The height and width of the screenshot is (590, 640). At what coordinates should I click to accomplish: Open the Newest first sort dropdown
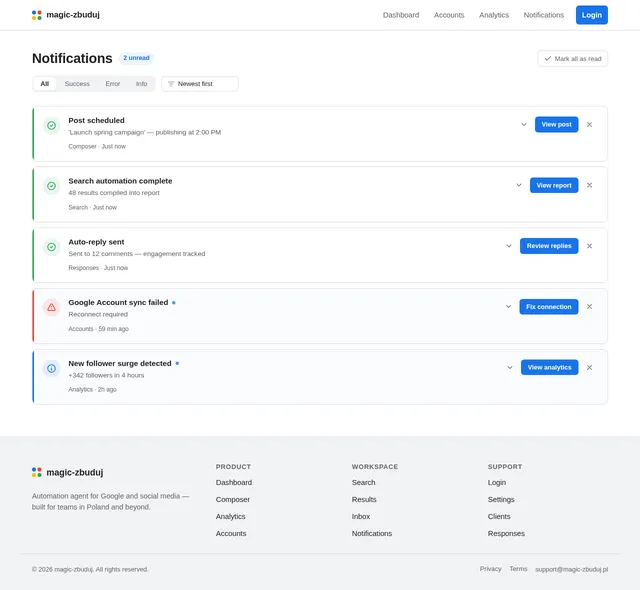(x=200, y=84)
